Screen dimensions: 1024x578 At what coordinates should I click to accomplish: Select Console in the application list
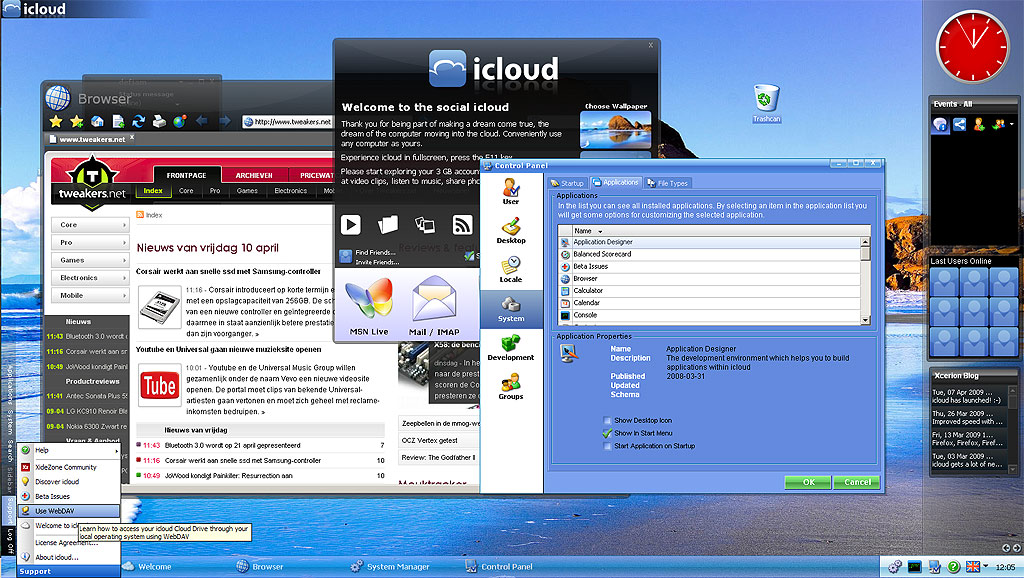coord(710,315)
